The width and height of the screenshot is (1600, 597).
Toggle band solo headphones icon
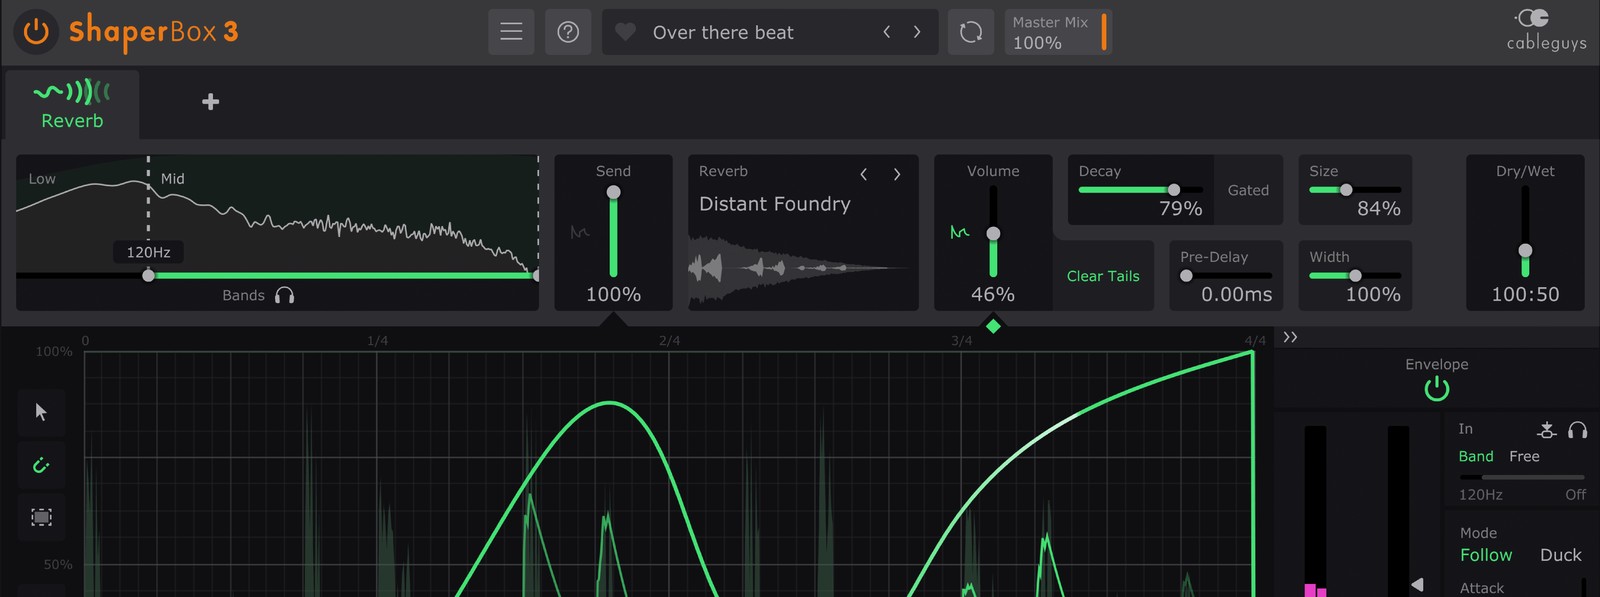click(x=284, y=295)
